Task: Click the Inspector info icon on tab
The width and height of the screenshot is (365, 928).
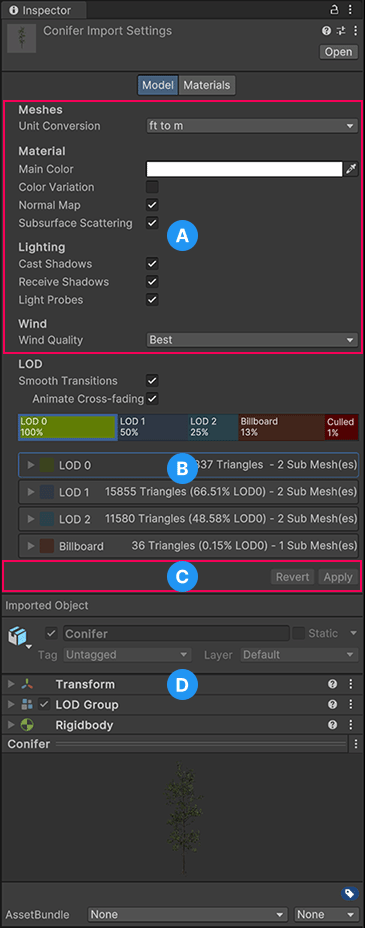Action: pyautogui.click(x=14, y=10)
